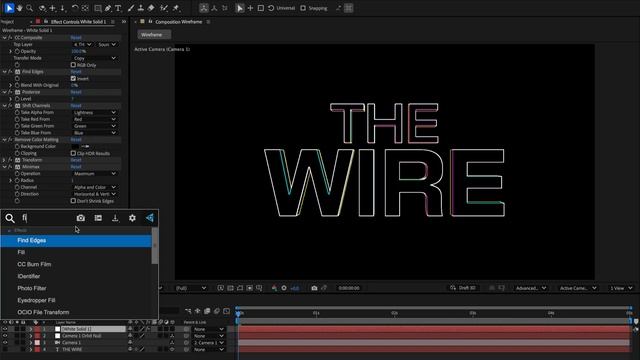
Task: Open the Take Blue From dropdown
Action: click(x=95, y=133)
